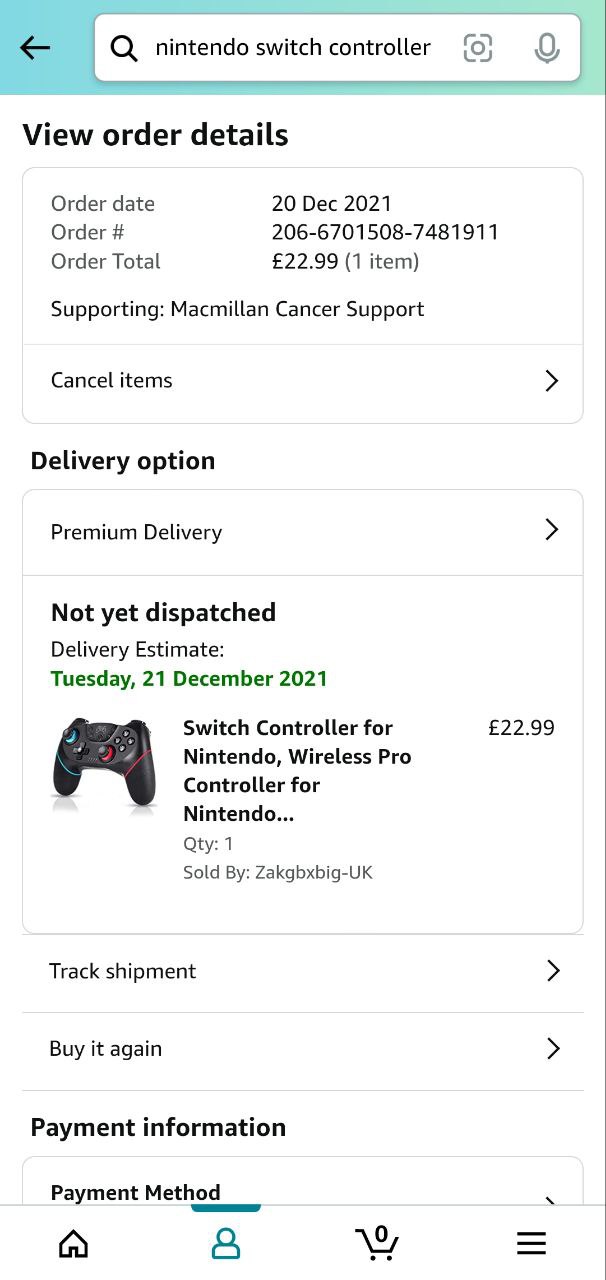
Task: Expand Premium Delivery option chevron
Action: point(551,530)
